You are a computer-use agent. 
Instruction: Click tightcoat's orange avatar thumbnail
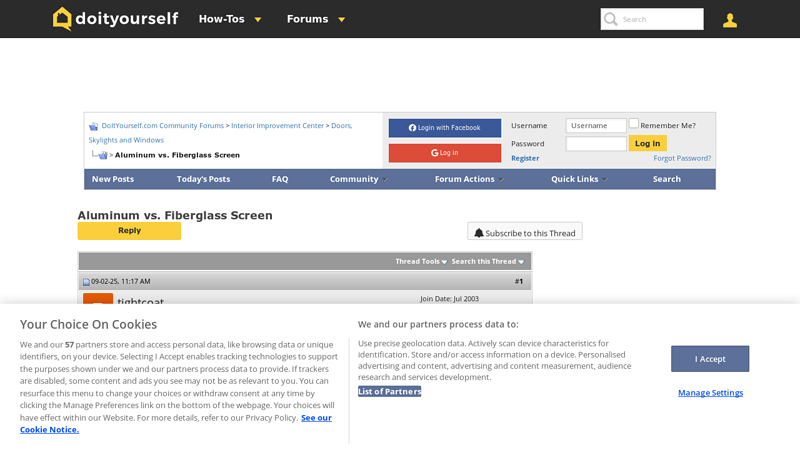(x=98, y=300)
